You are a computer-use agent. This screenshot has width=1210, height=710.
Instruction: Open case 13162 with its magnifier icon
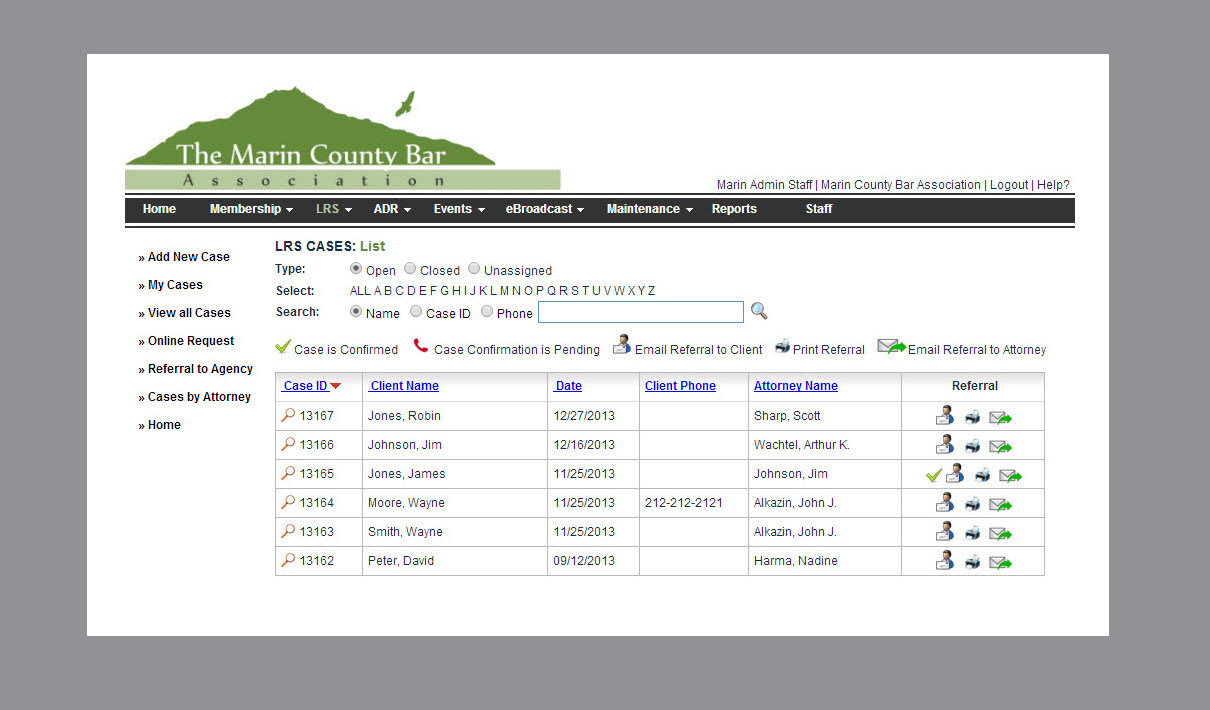pos(288,560)
